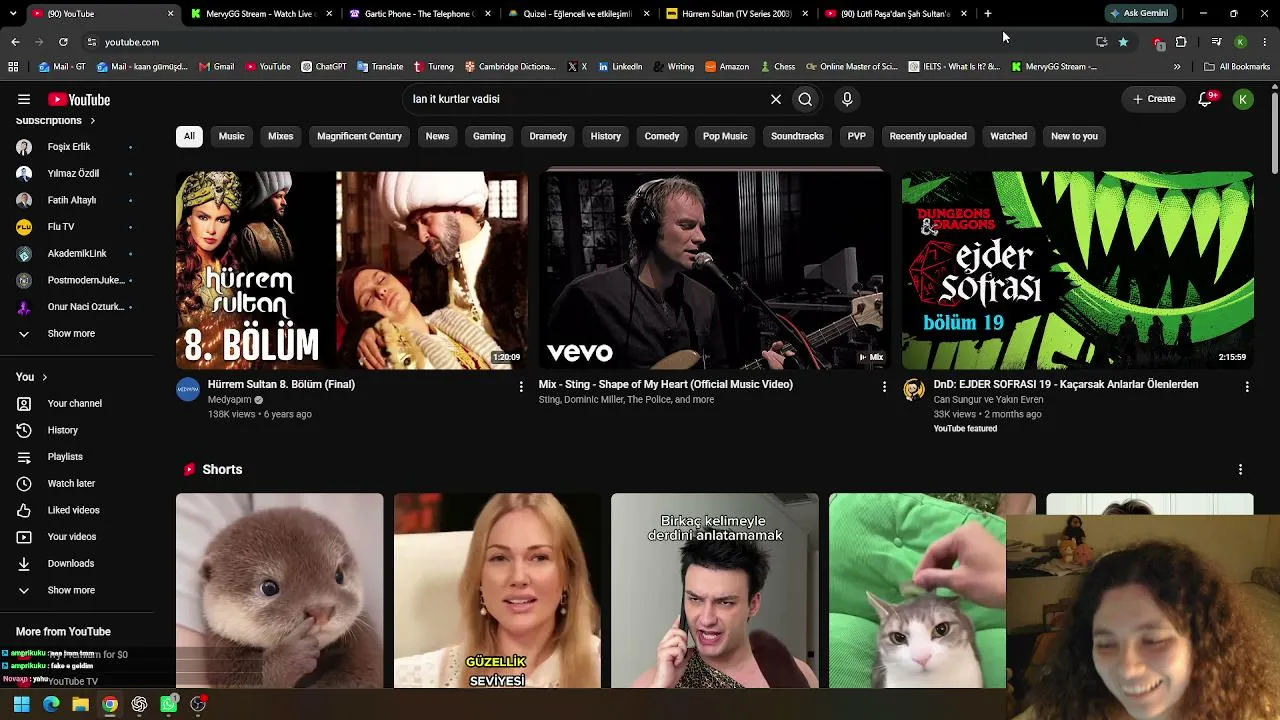
Task: Open OBS Studio from the taskbar
Action: (x=198, y=704)
